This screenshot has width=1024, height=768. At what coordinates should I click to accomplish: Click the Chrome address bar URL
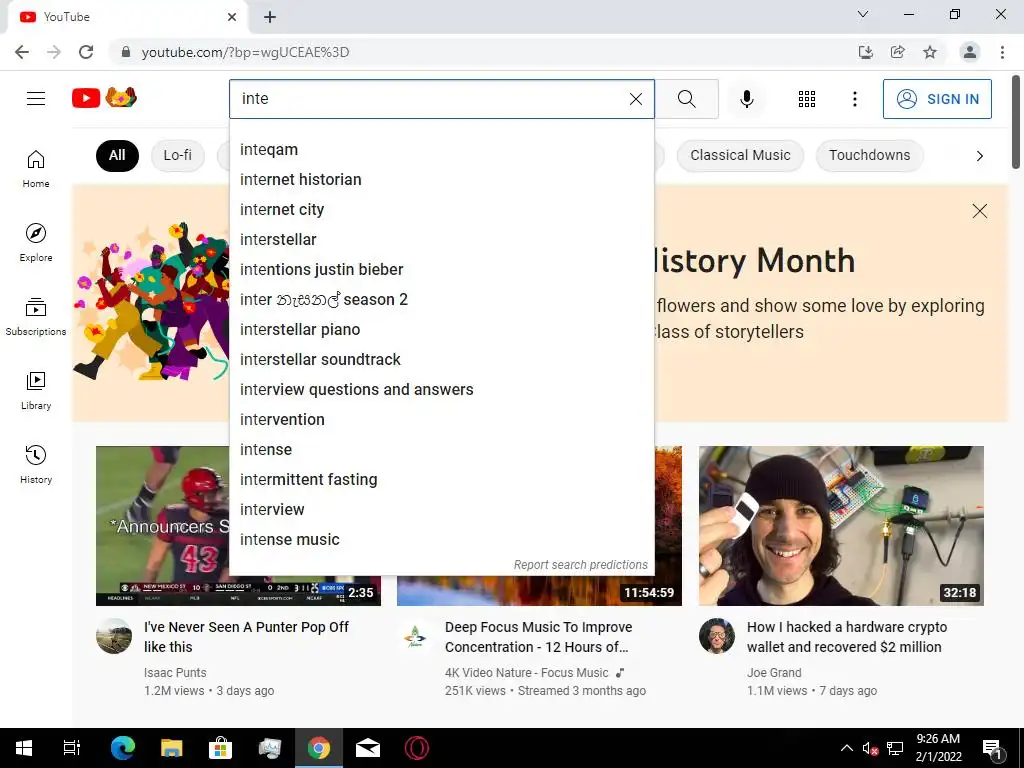click(x=246, y=52)
